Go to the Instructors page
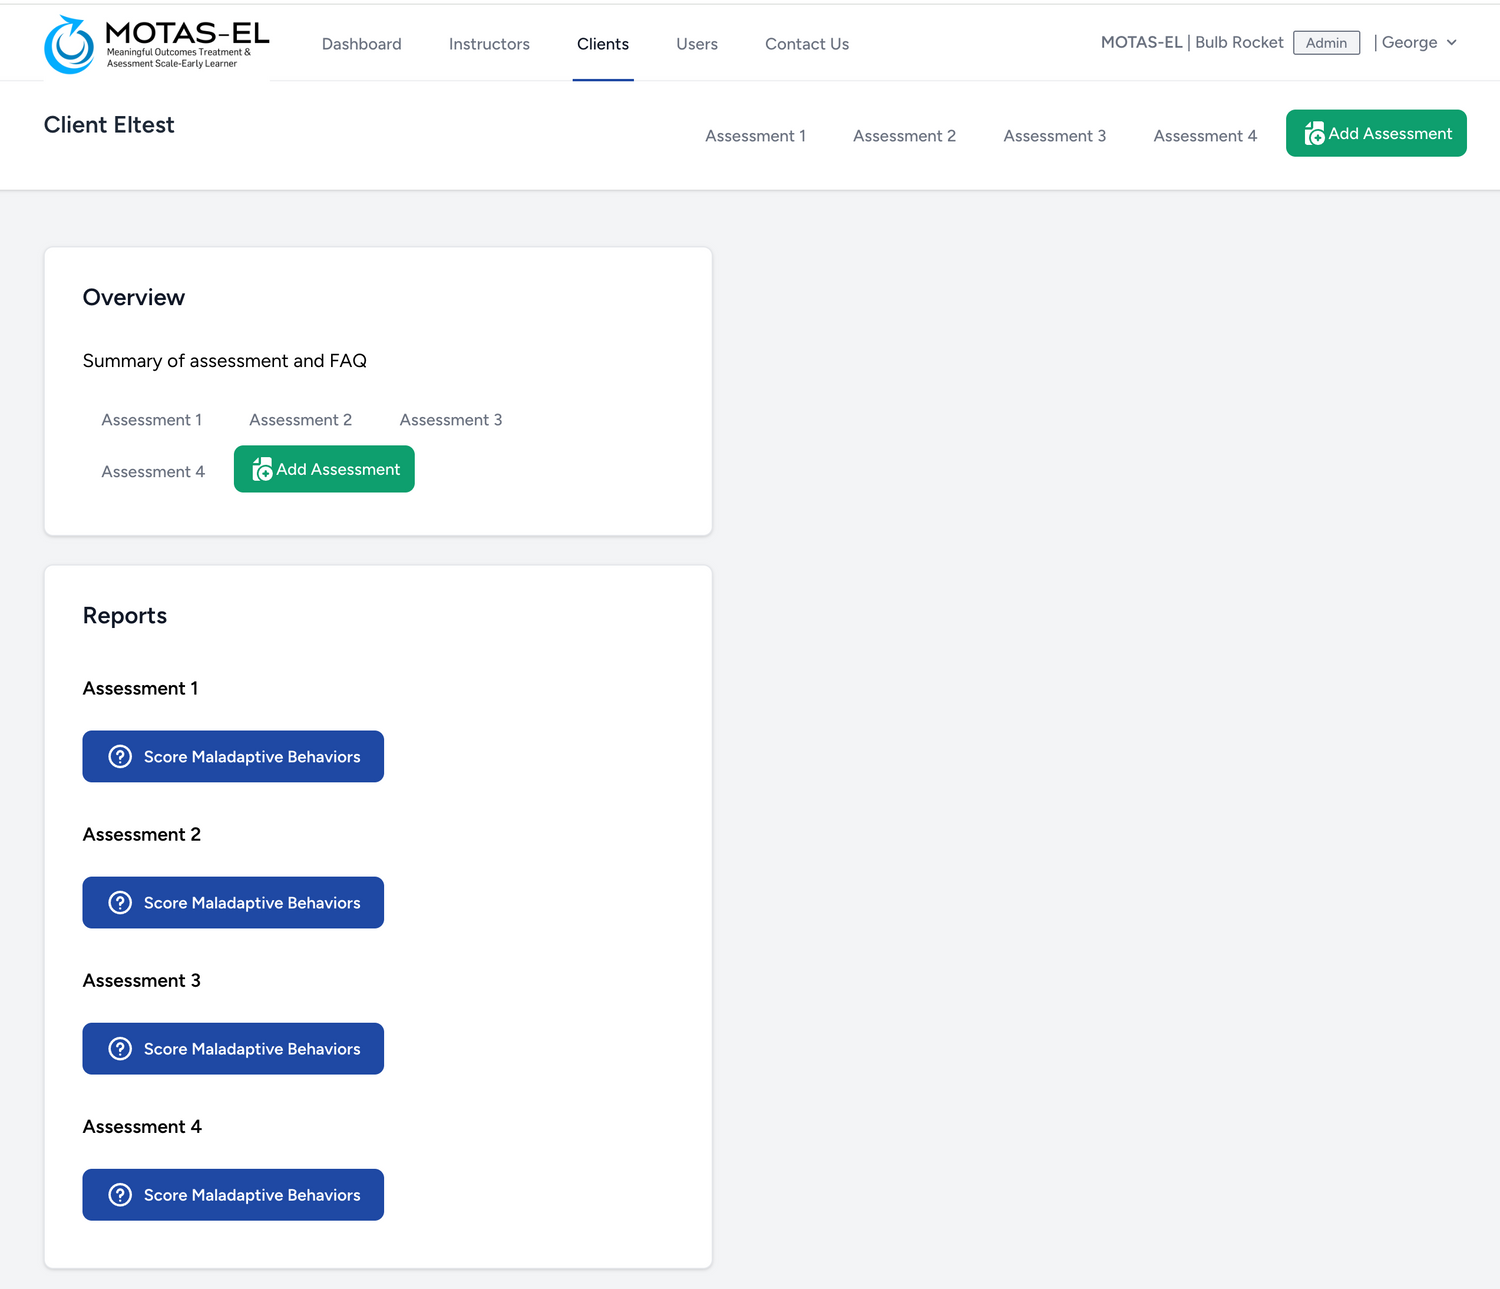The height and width of the screenshot is (1289, 1500). tap(489, 44)
